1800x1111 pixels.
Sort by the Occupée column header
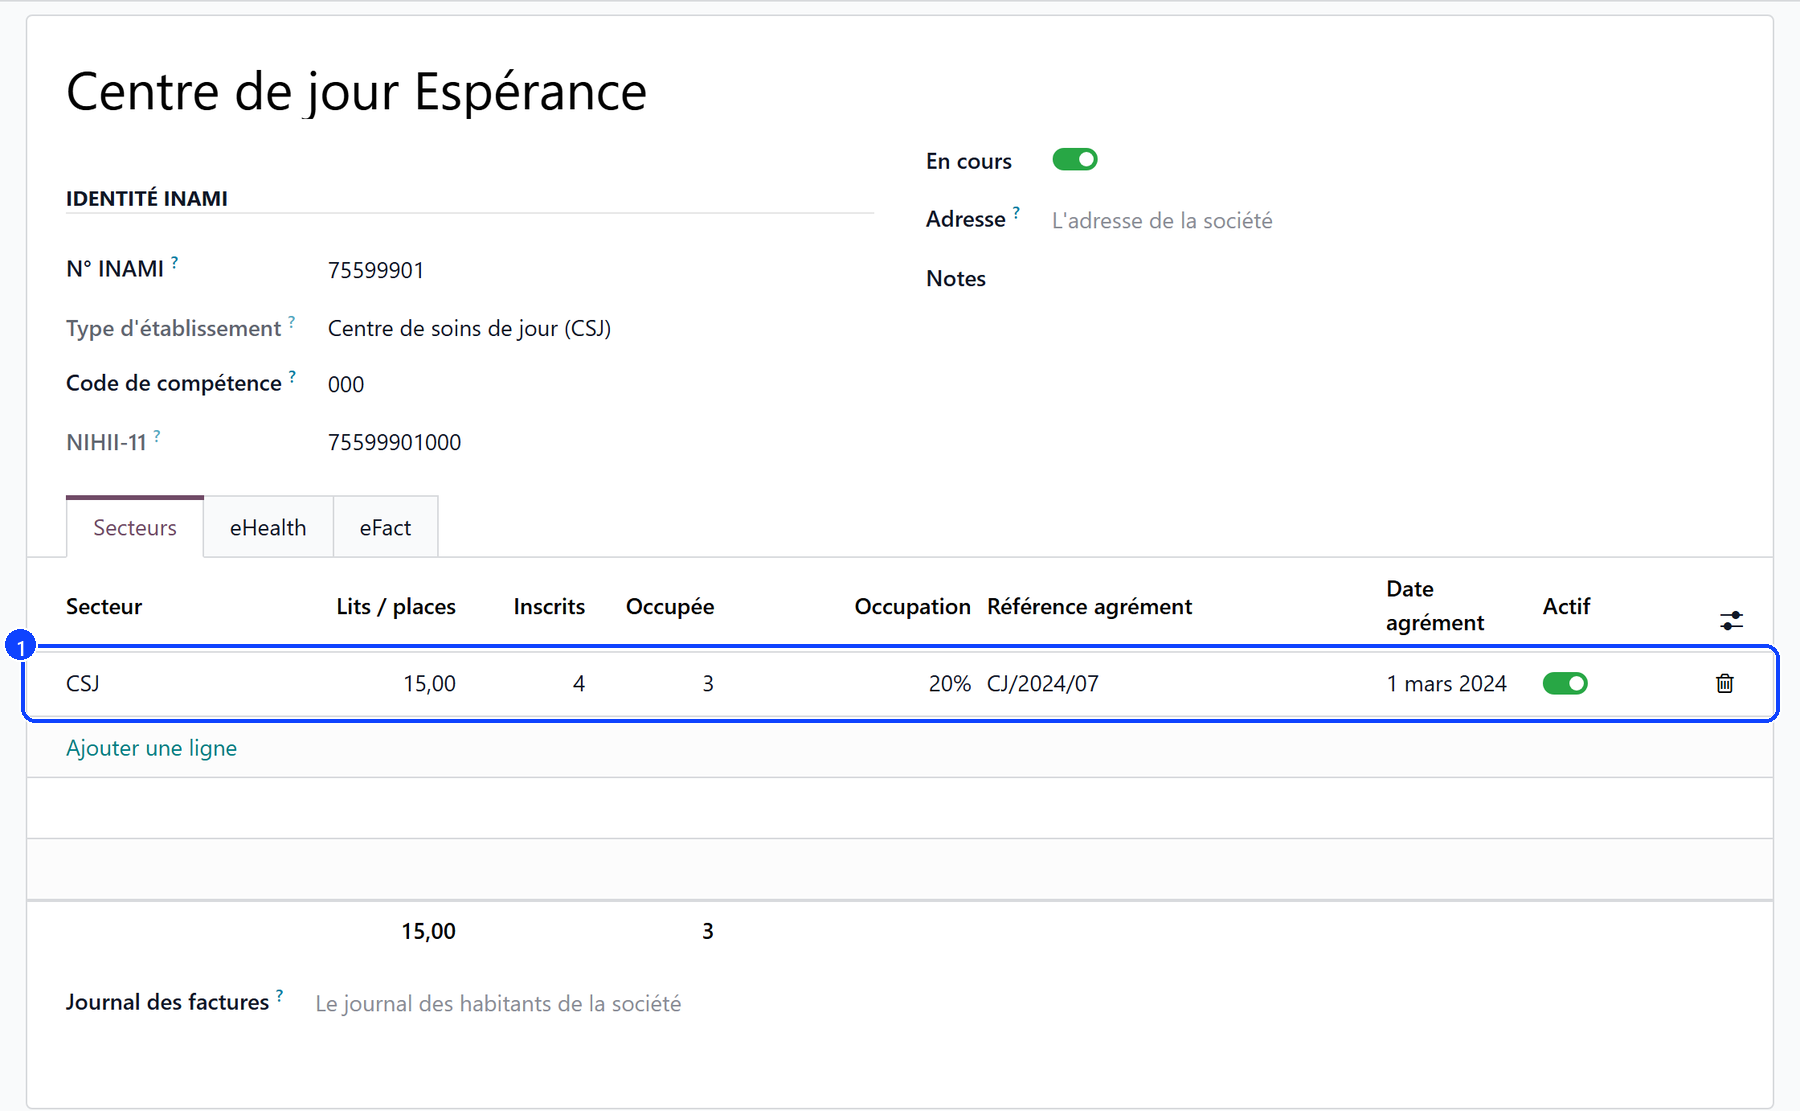click(x=670, y=606)
